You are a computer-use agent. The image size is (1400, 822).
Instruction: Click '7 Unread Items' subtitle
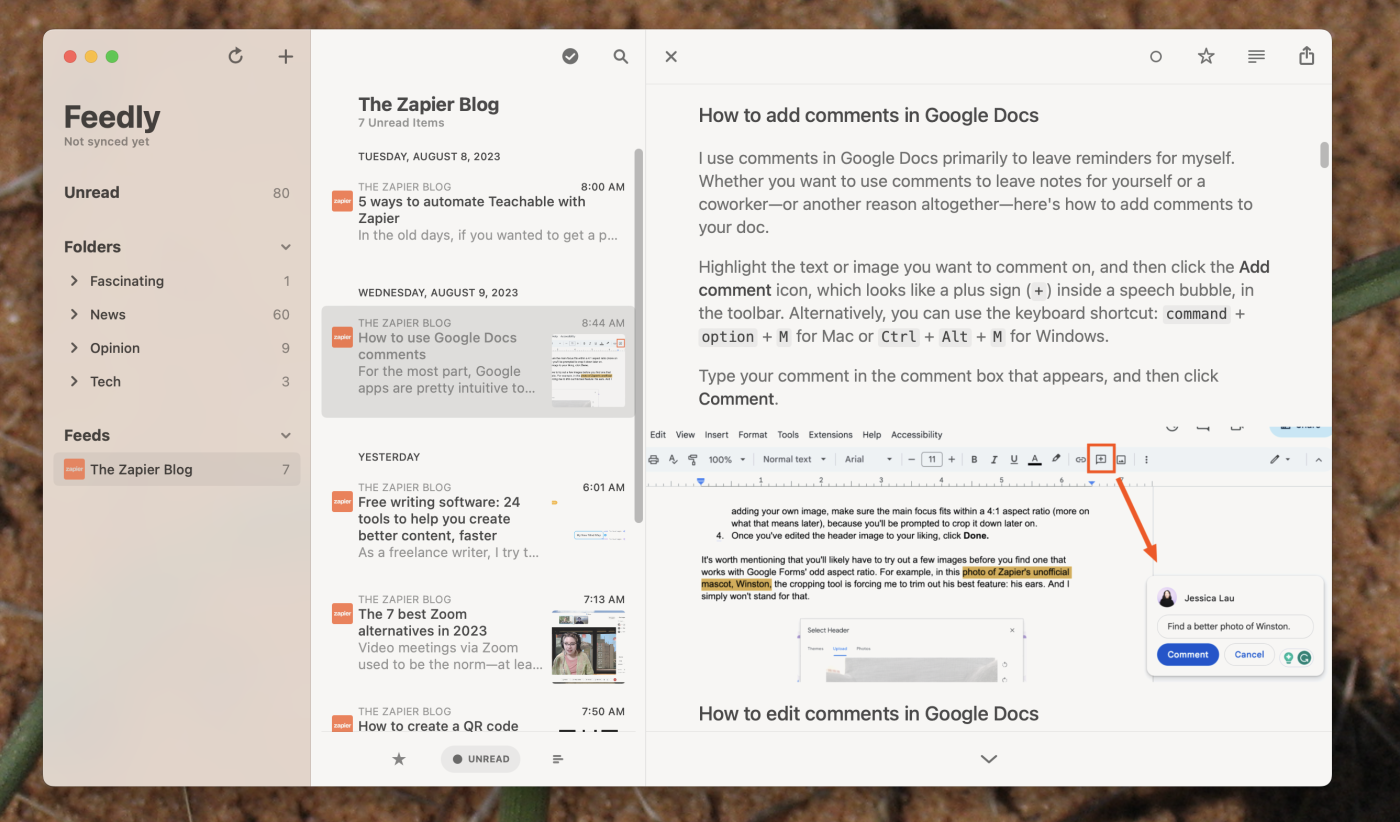tap(401, 123)
